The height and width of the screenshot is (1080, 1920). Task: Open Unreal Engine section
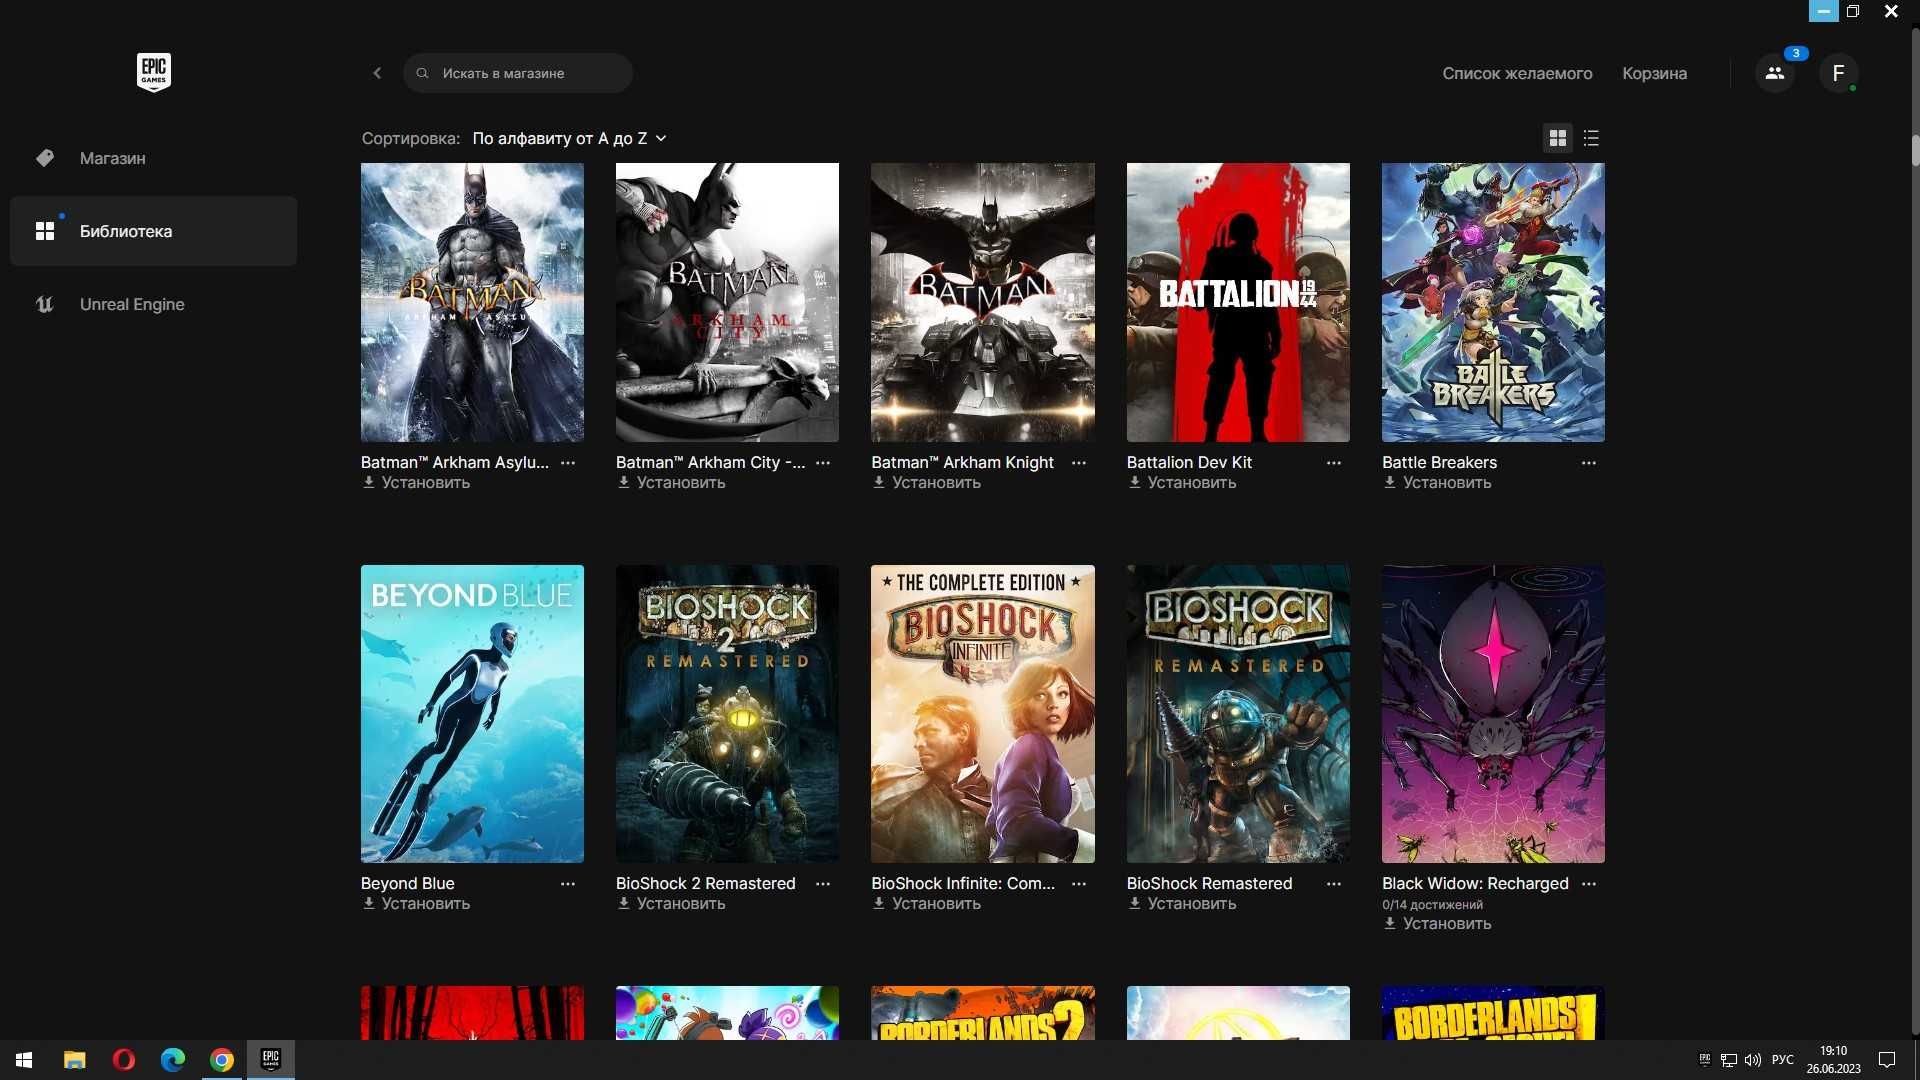tap(153, 304)
